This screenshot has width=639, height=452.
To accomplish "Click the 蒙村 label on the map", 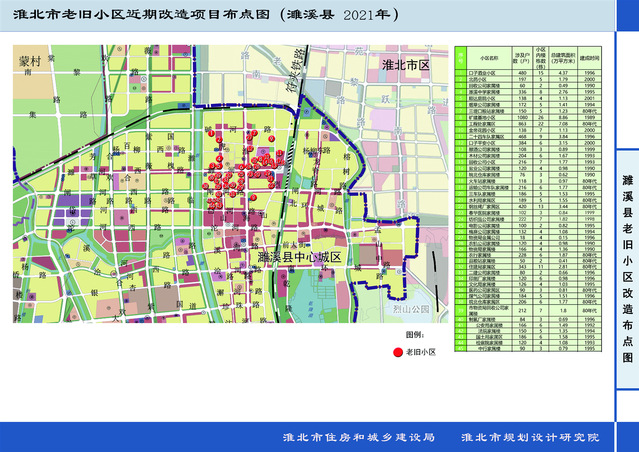I will [x=31, y=61].
